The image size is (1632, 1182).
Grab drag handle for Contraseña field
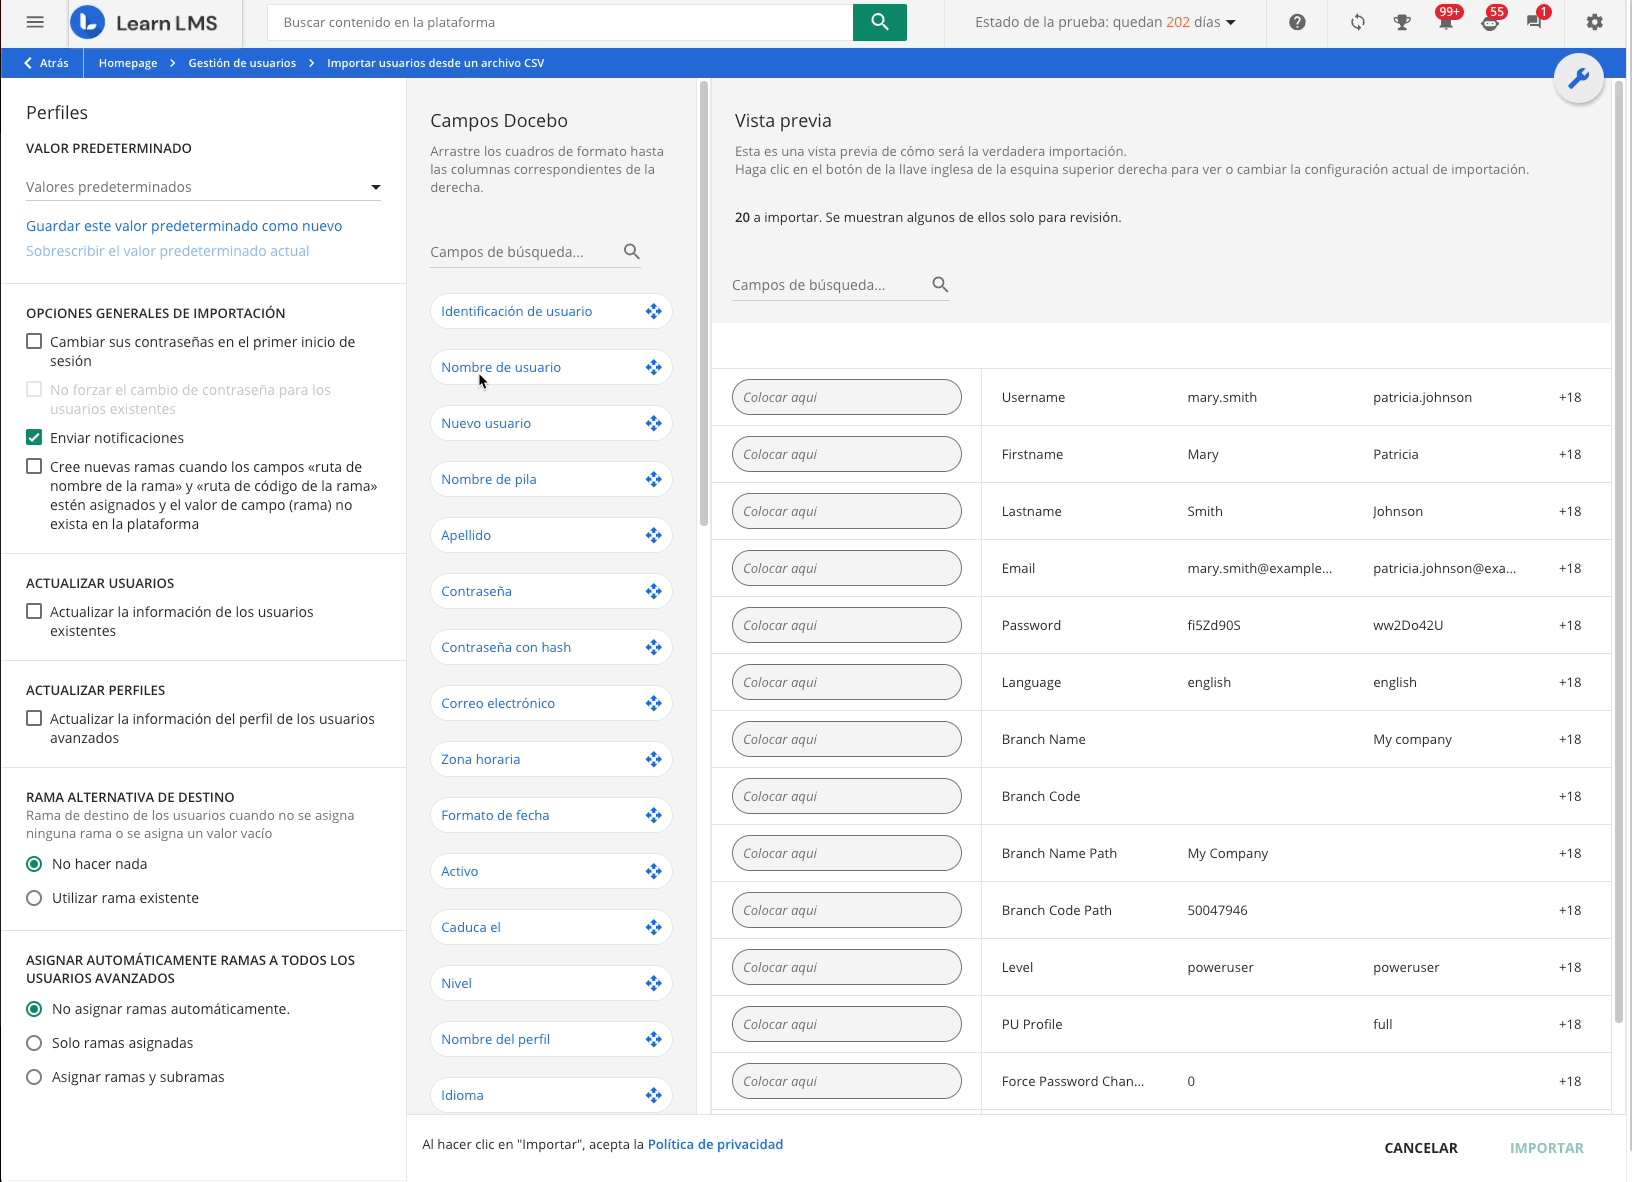654,591
